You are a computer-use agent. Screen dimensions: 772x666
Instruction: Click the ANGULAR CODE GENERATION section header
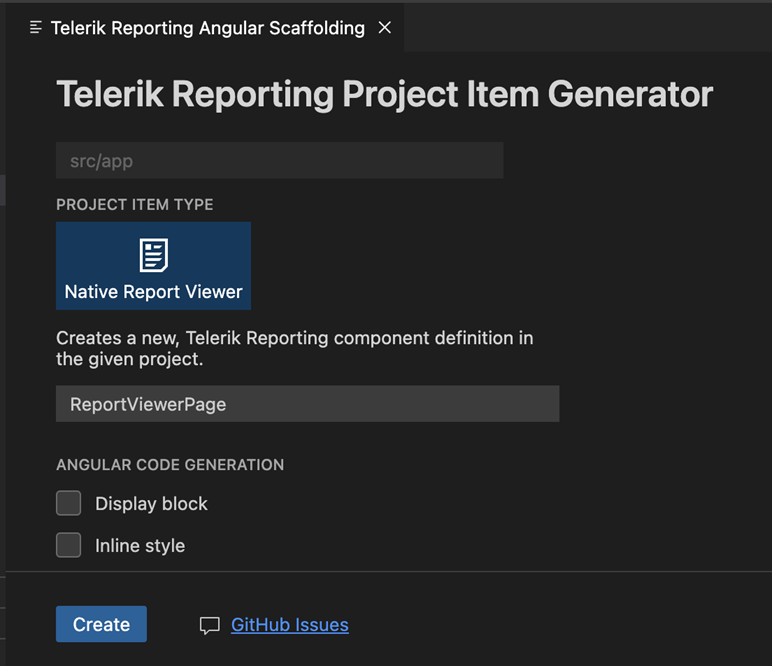170,465
